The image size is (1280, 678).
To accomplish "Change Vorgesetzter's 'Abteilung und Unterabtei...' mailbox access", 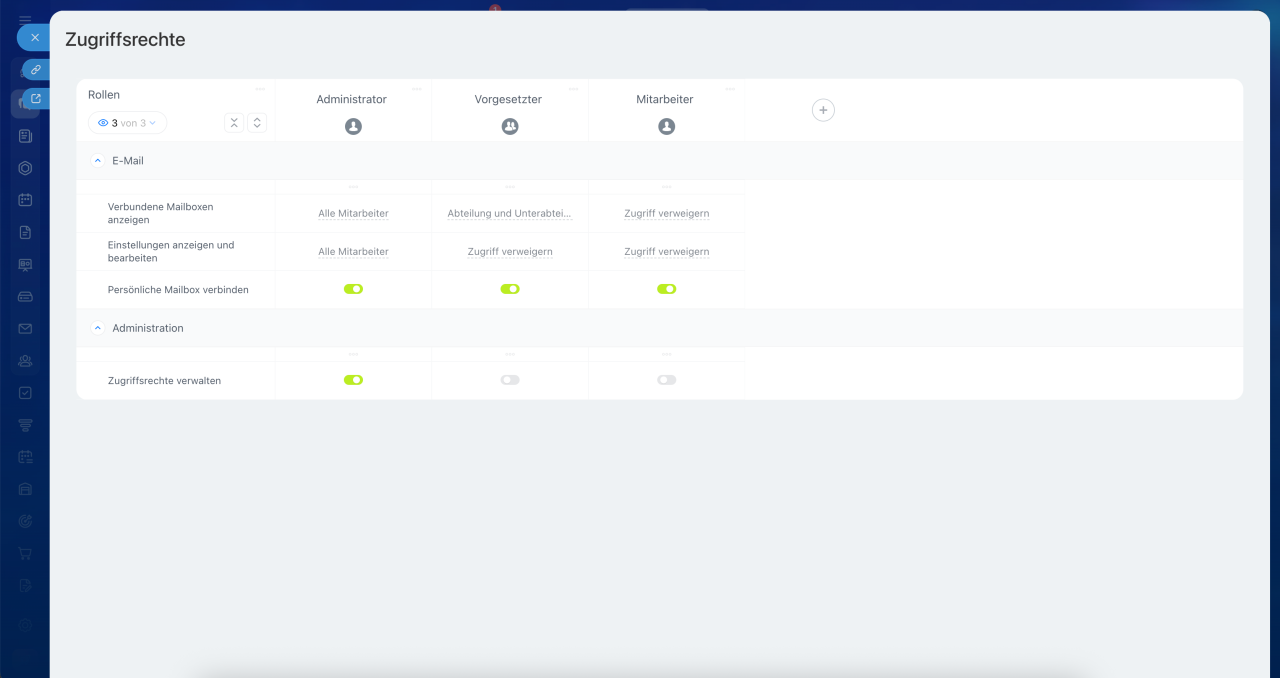I will point(510,213).
